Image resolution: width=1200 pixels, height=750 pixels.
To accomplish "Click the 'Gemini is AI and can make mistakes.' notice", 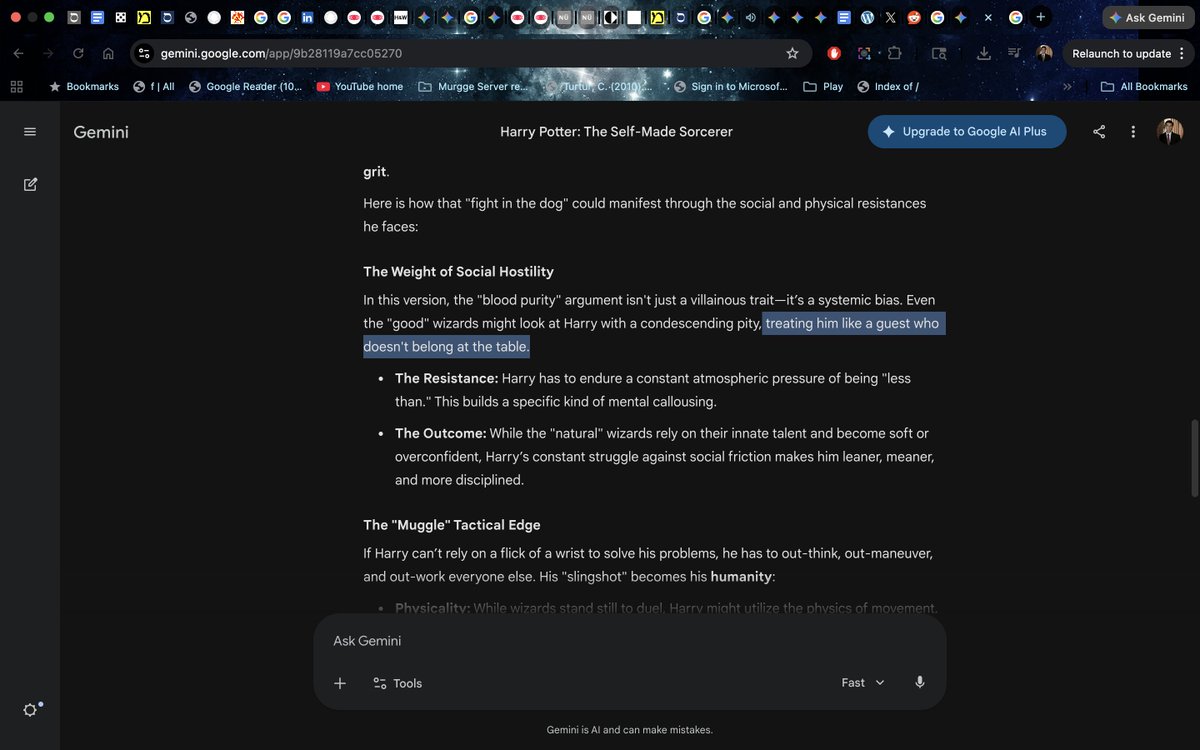I will coord(630,730).
